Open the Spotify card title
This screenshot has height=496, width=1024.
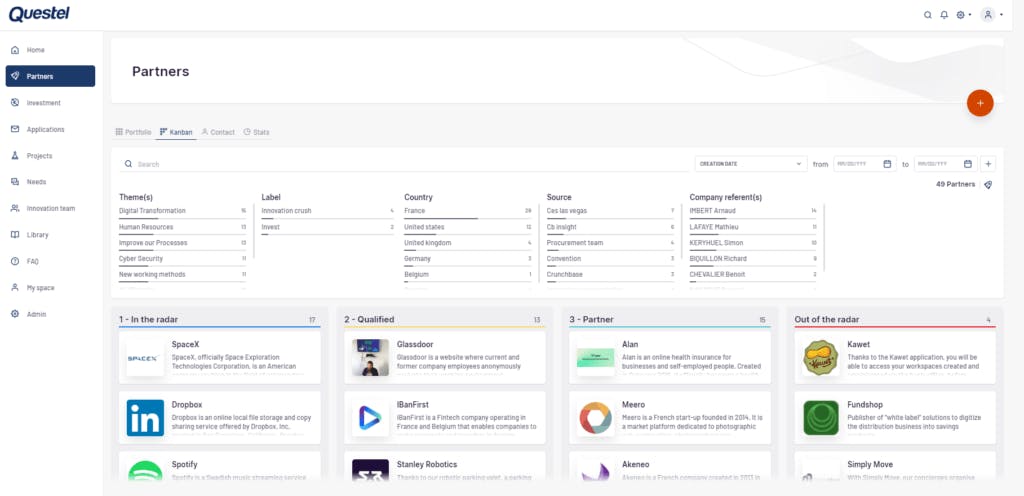click(x=184, y=465)
